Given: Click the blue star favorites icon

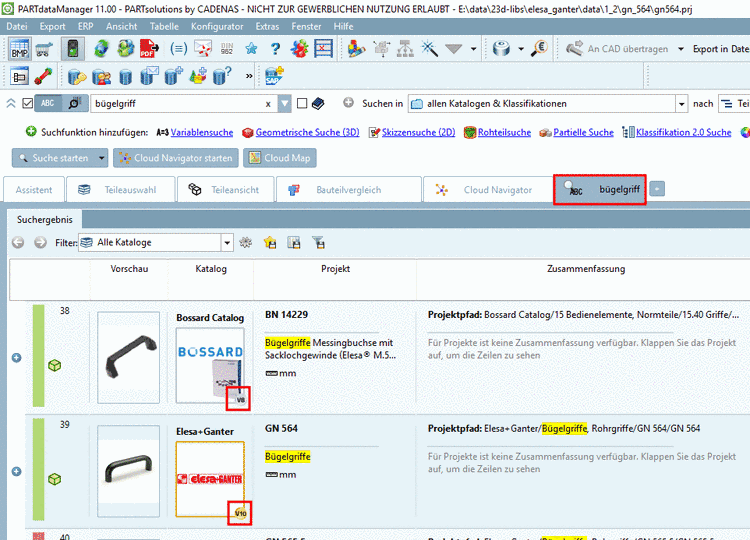Looking at the screenshot, I should [251, 49].
